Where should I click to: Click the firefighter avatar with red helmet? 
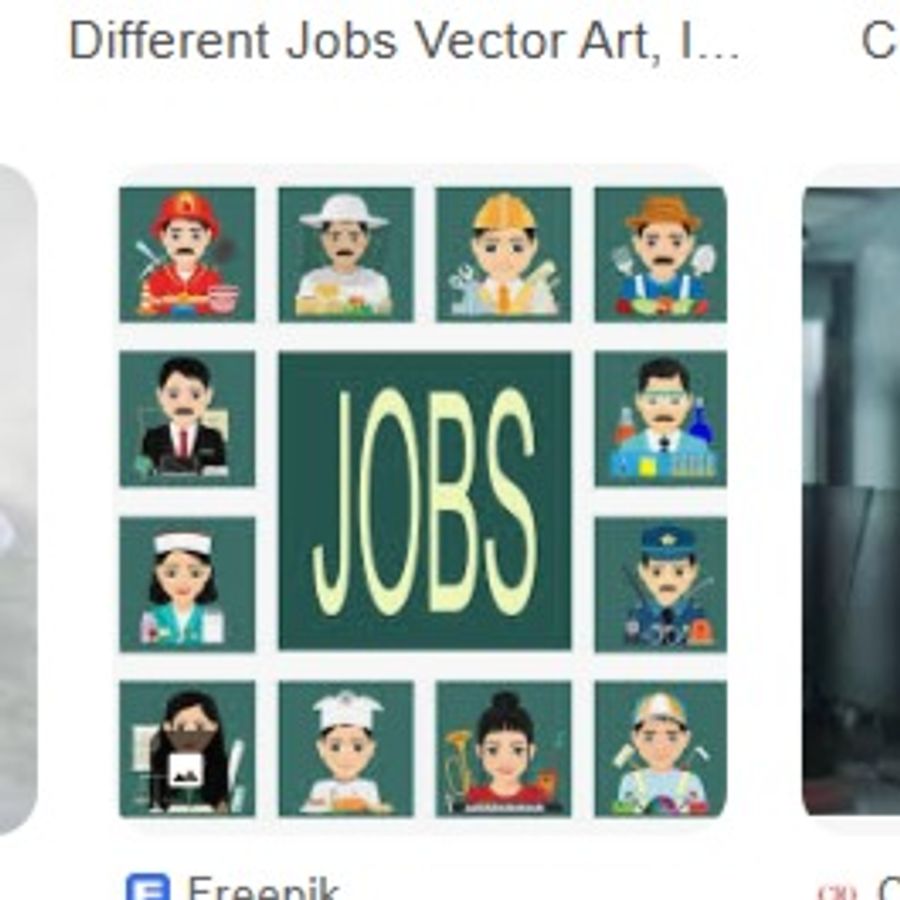[x=187, y=254]
